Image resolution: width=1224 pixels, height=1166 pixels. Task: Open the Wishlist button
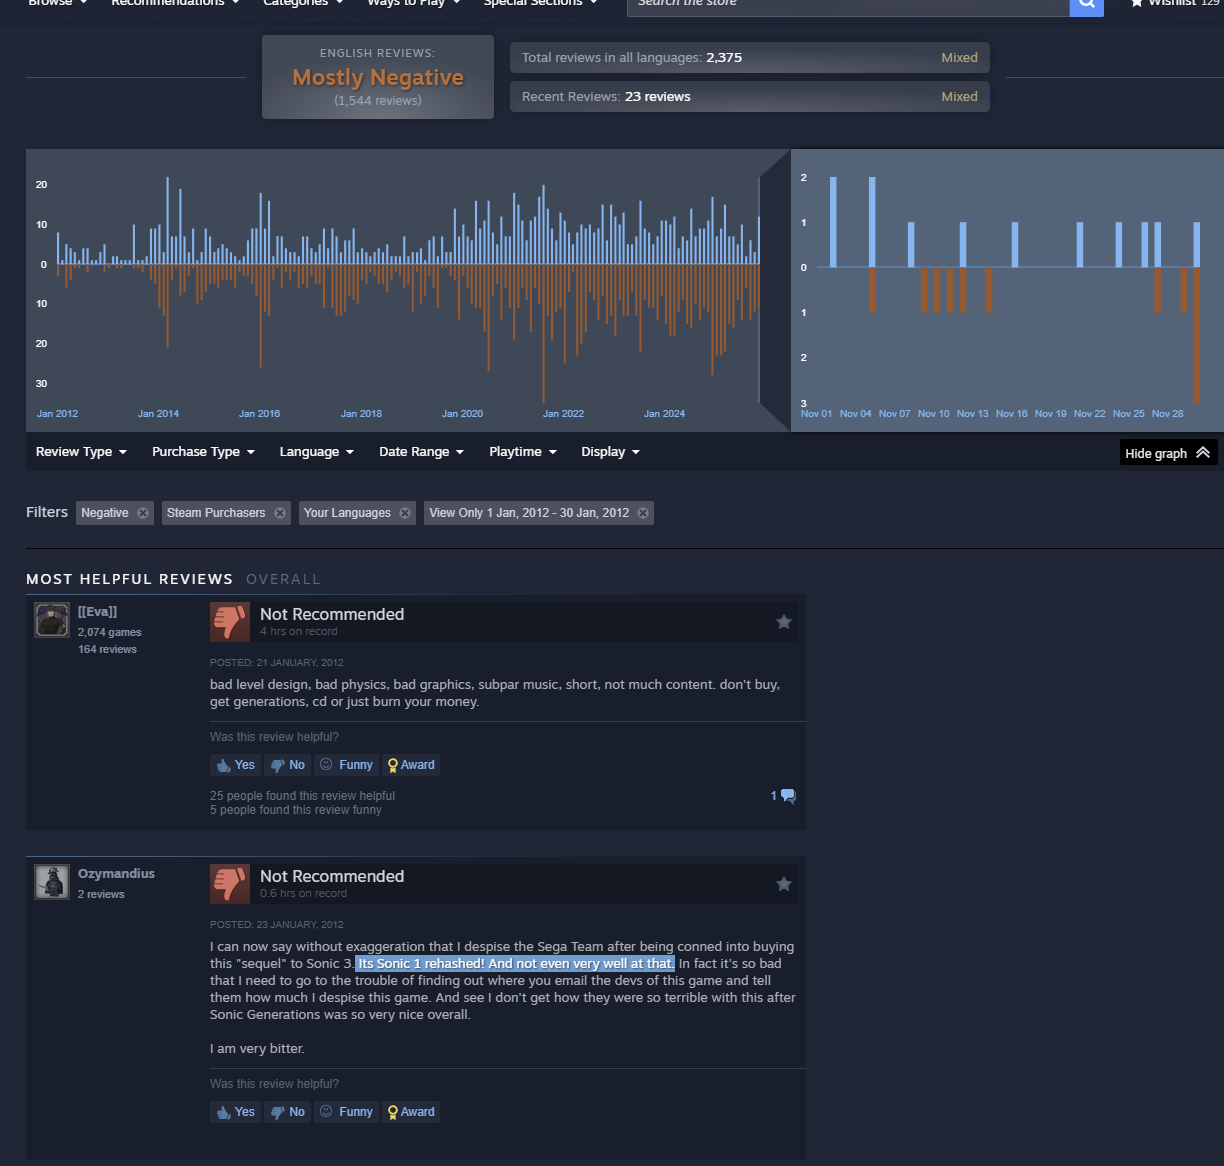coord(1175,3)
